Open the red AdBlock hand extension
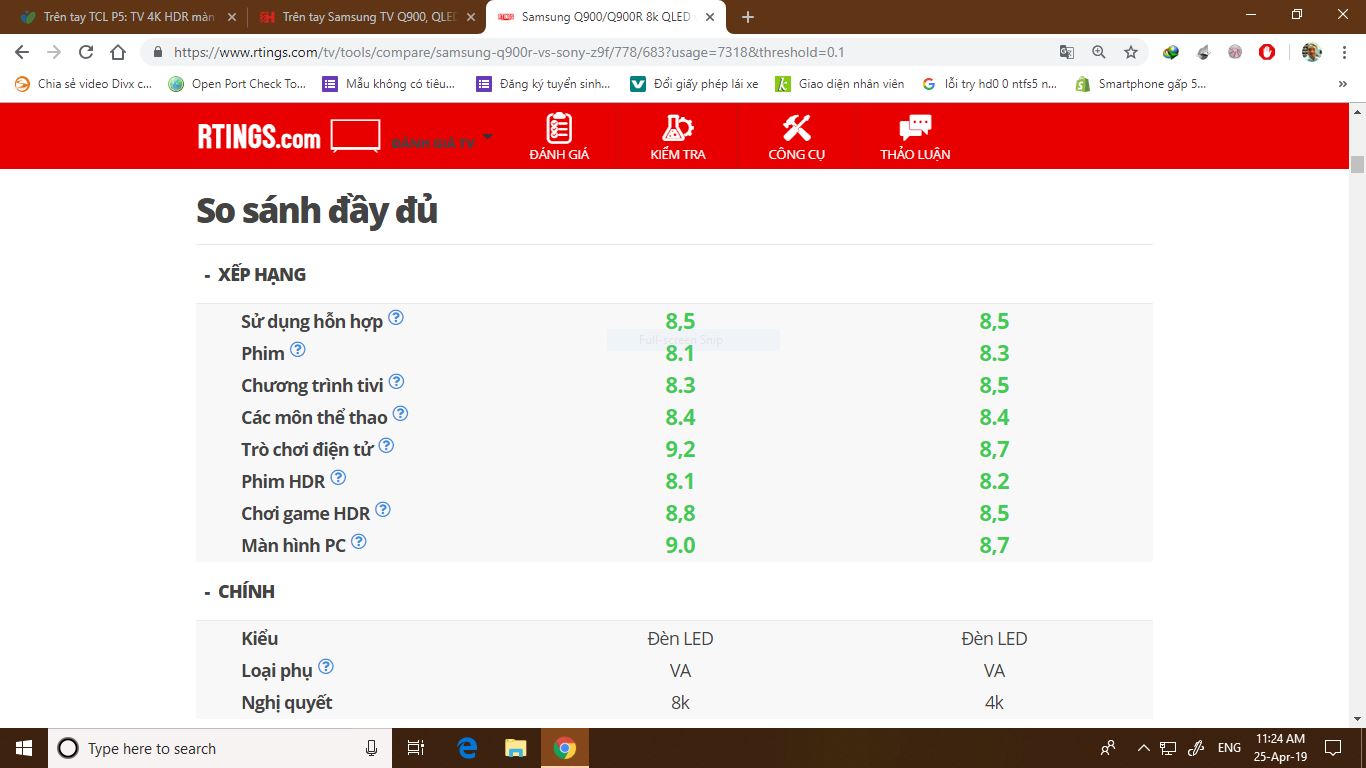The width and height of the screenshot is (1366, 768). point(1267,52)
